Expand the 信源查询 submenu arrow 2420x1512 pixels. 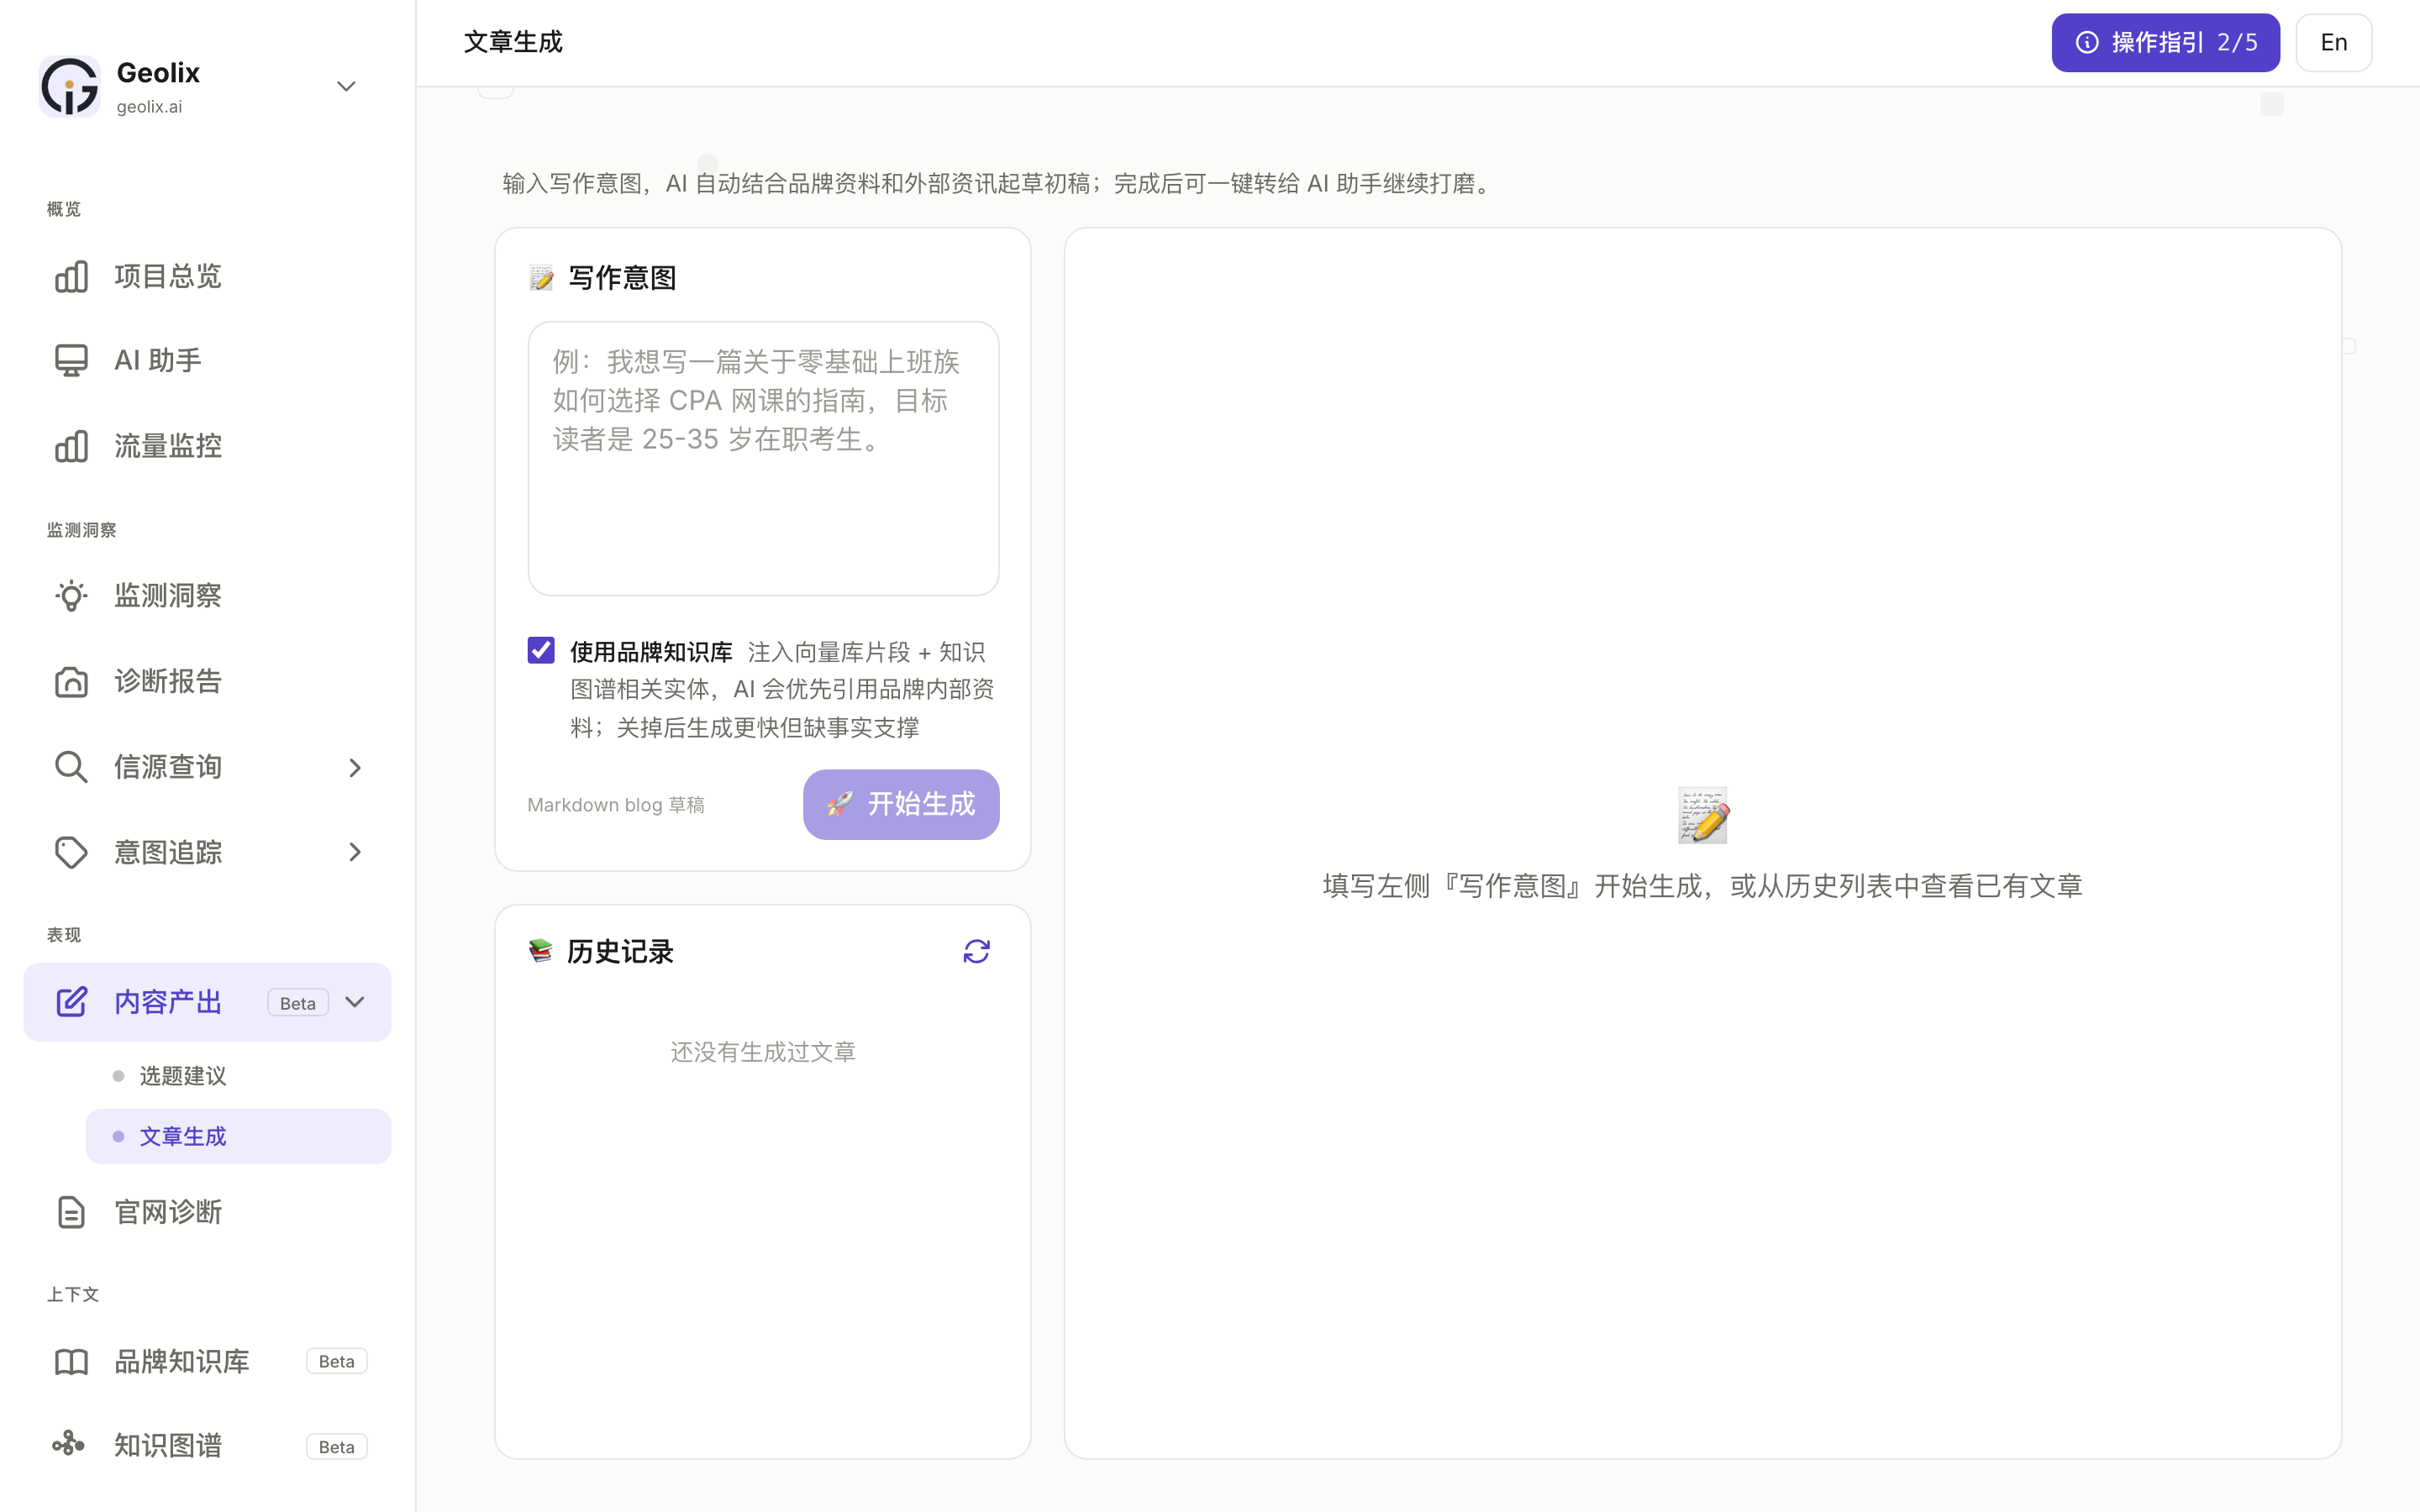tap(355, 767)
